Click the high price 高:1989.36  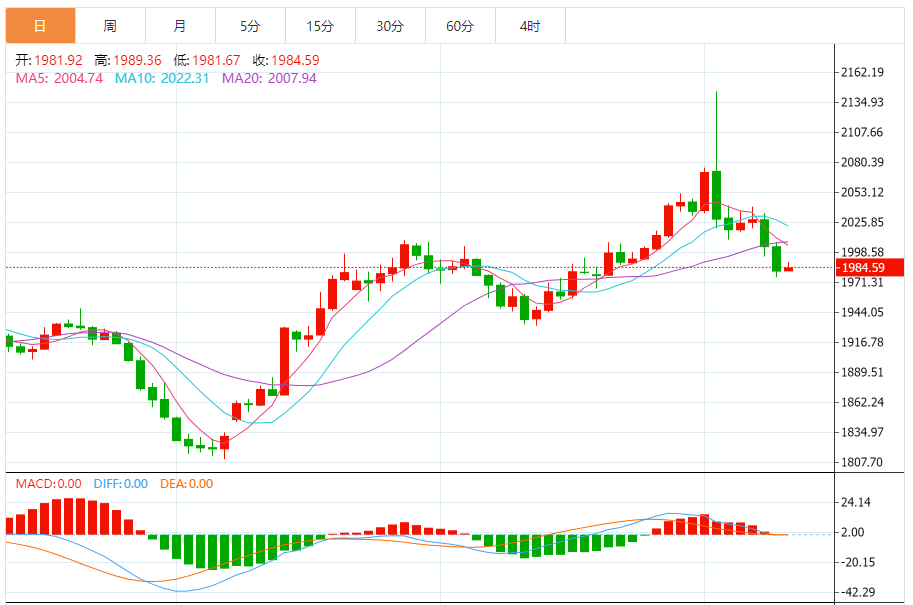[x=128, y=60]
